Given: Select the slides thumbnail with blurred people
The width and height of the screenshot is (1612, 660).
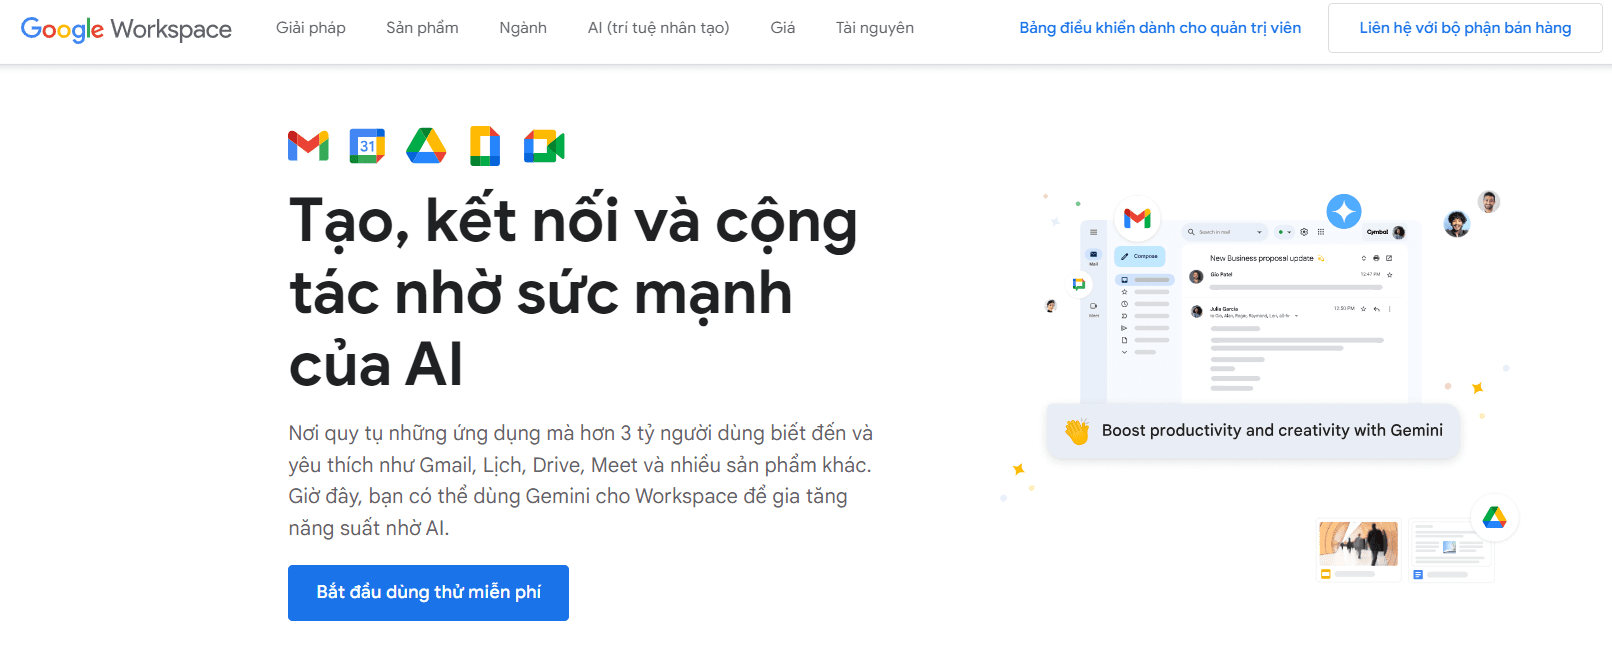Looking at the screenshot, I should [1358, 545].
